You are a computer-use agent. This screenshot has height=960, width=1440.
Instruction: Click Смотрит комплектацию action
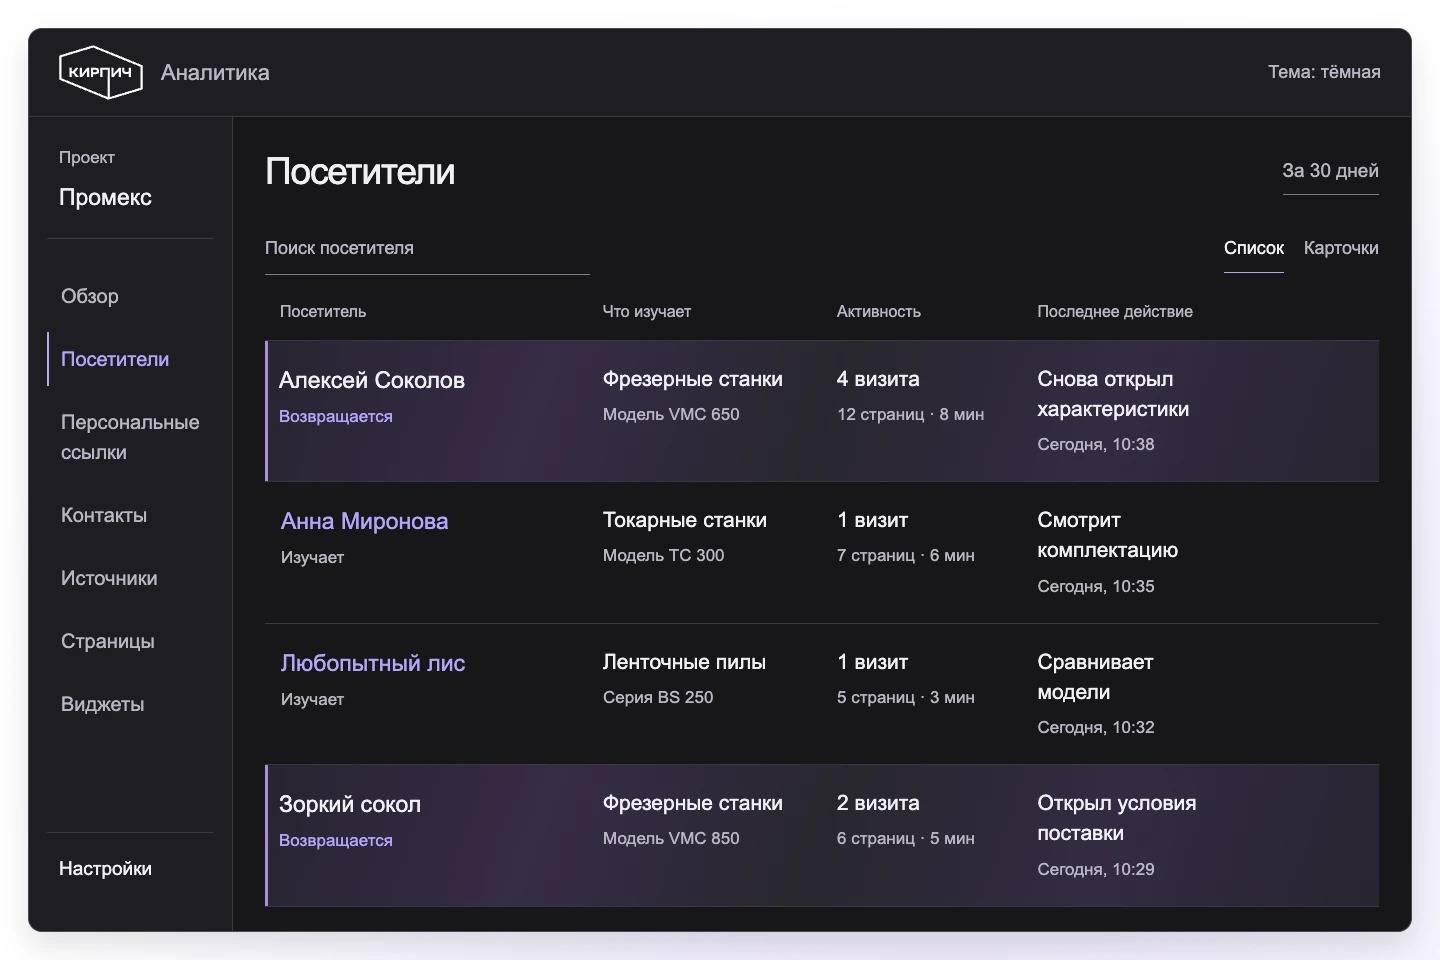coord(1108,535)
